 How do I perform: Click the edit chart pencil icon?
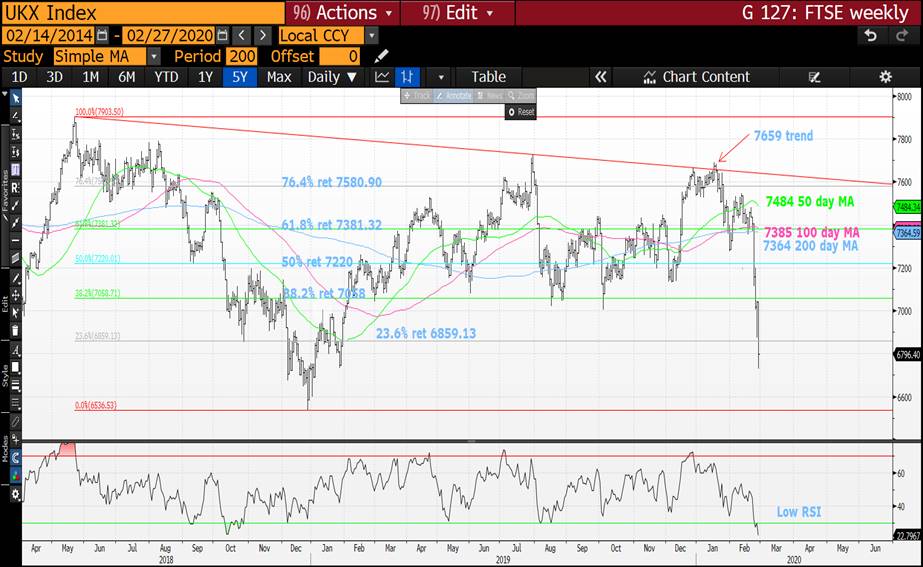point(815,77)
